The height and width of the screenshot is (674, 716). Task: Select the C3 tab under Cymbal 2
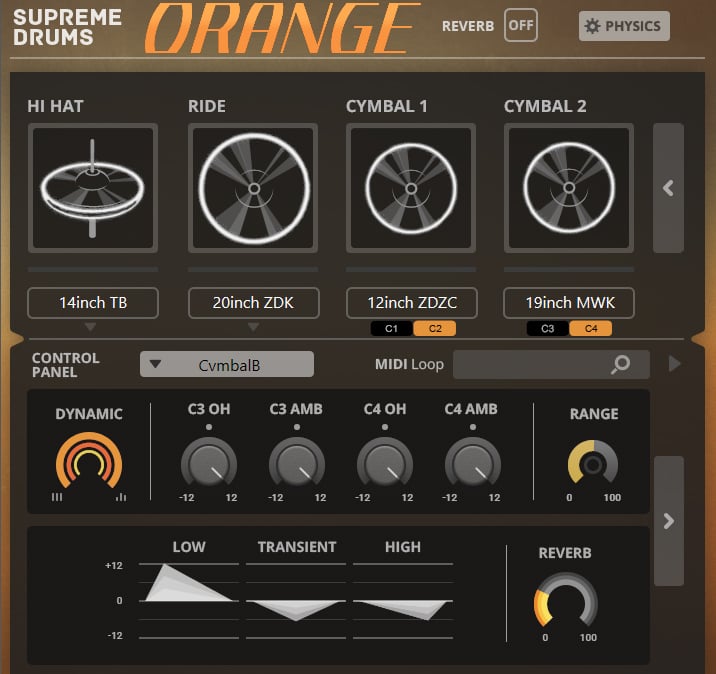pos(548,328)
